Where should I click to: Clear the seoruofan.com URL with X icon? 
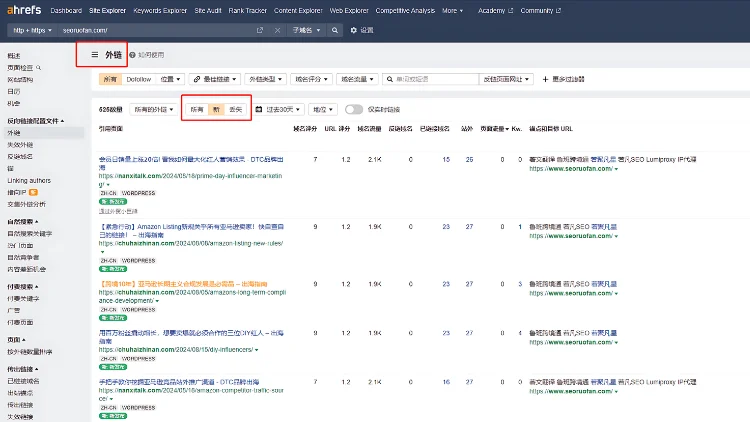tap(277, 30)
